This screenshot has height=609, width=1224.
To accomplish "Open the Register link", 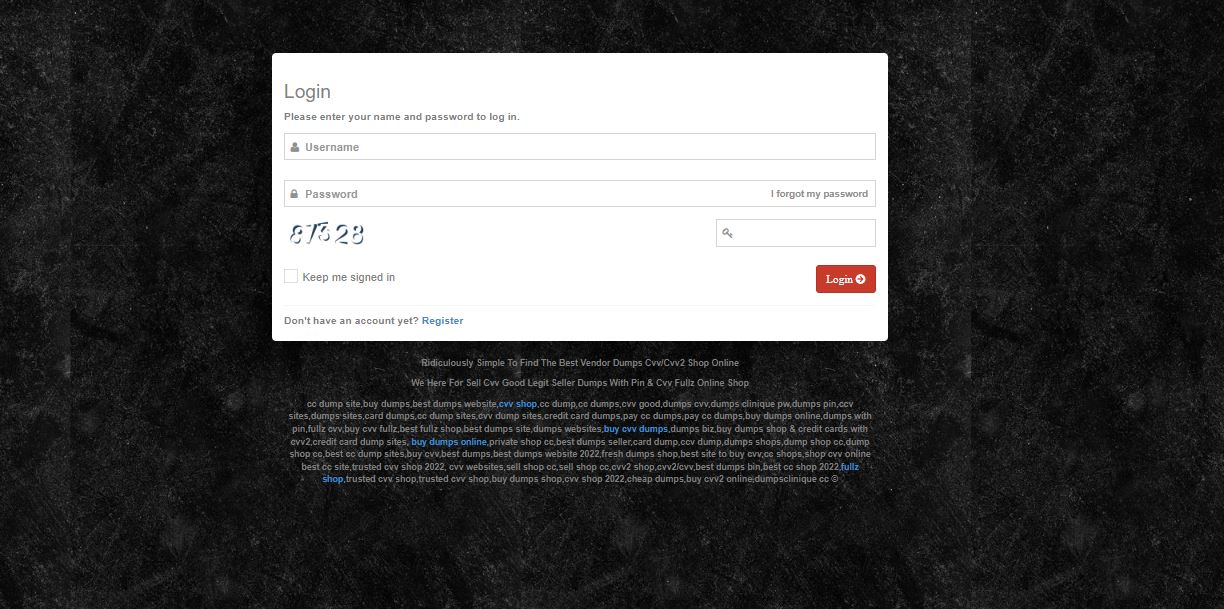I will [x=443, y=321].
